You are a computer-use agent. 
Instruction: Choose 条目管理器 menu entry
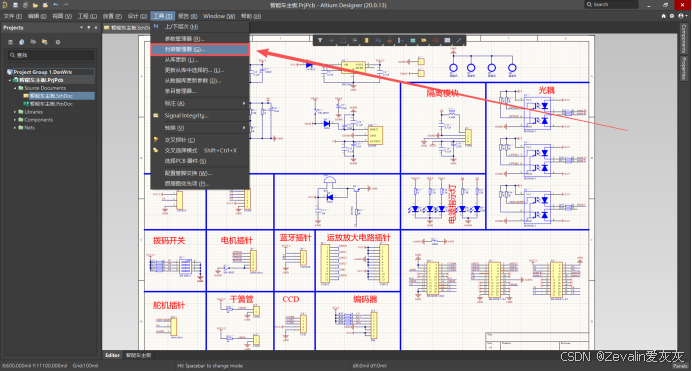pos(200,91)
